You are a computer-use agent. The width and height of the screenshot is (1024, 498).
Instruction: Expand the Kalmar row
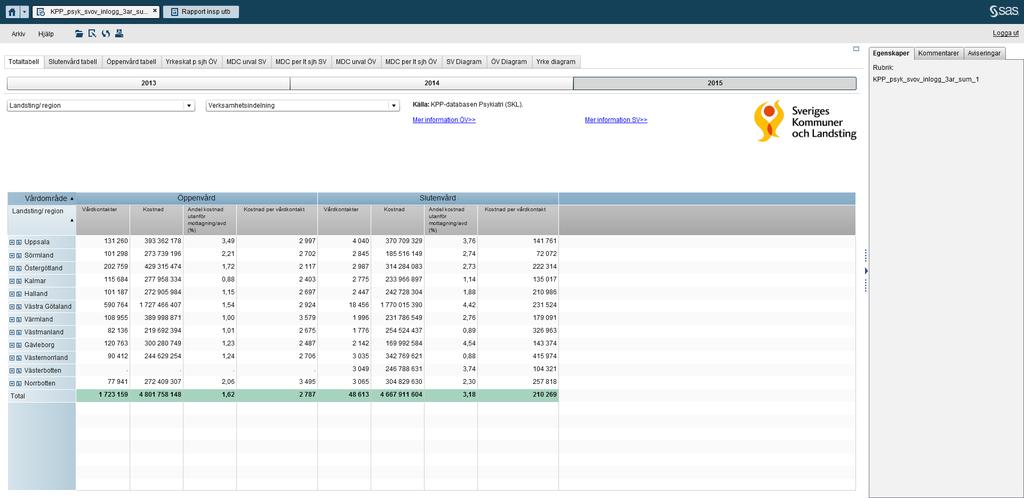pyautogui.click(x=12, y=281)
